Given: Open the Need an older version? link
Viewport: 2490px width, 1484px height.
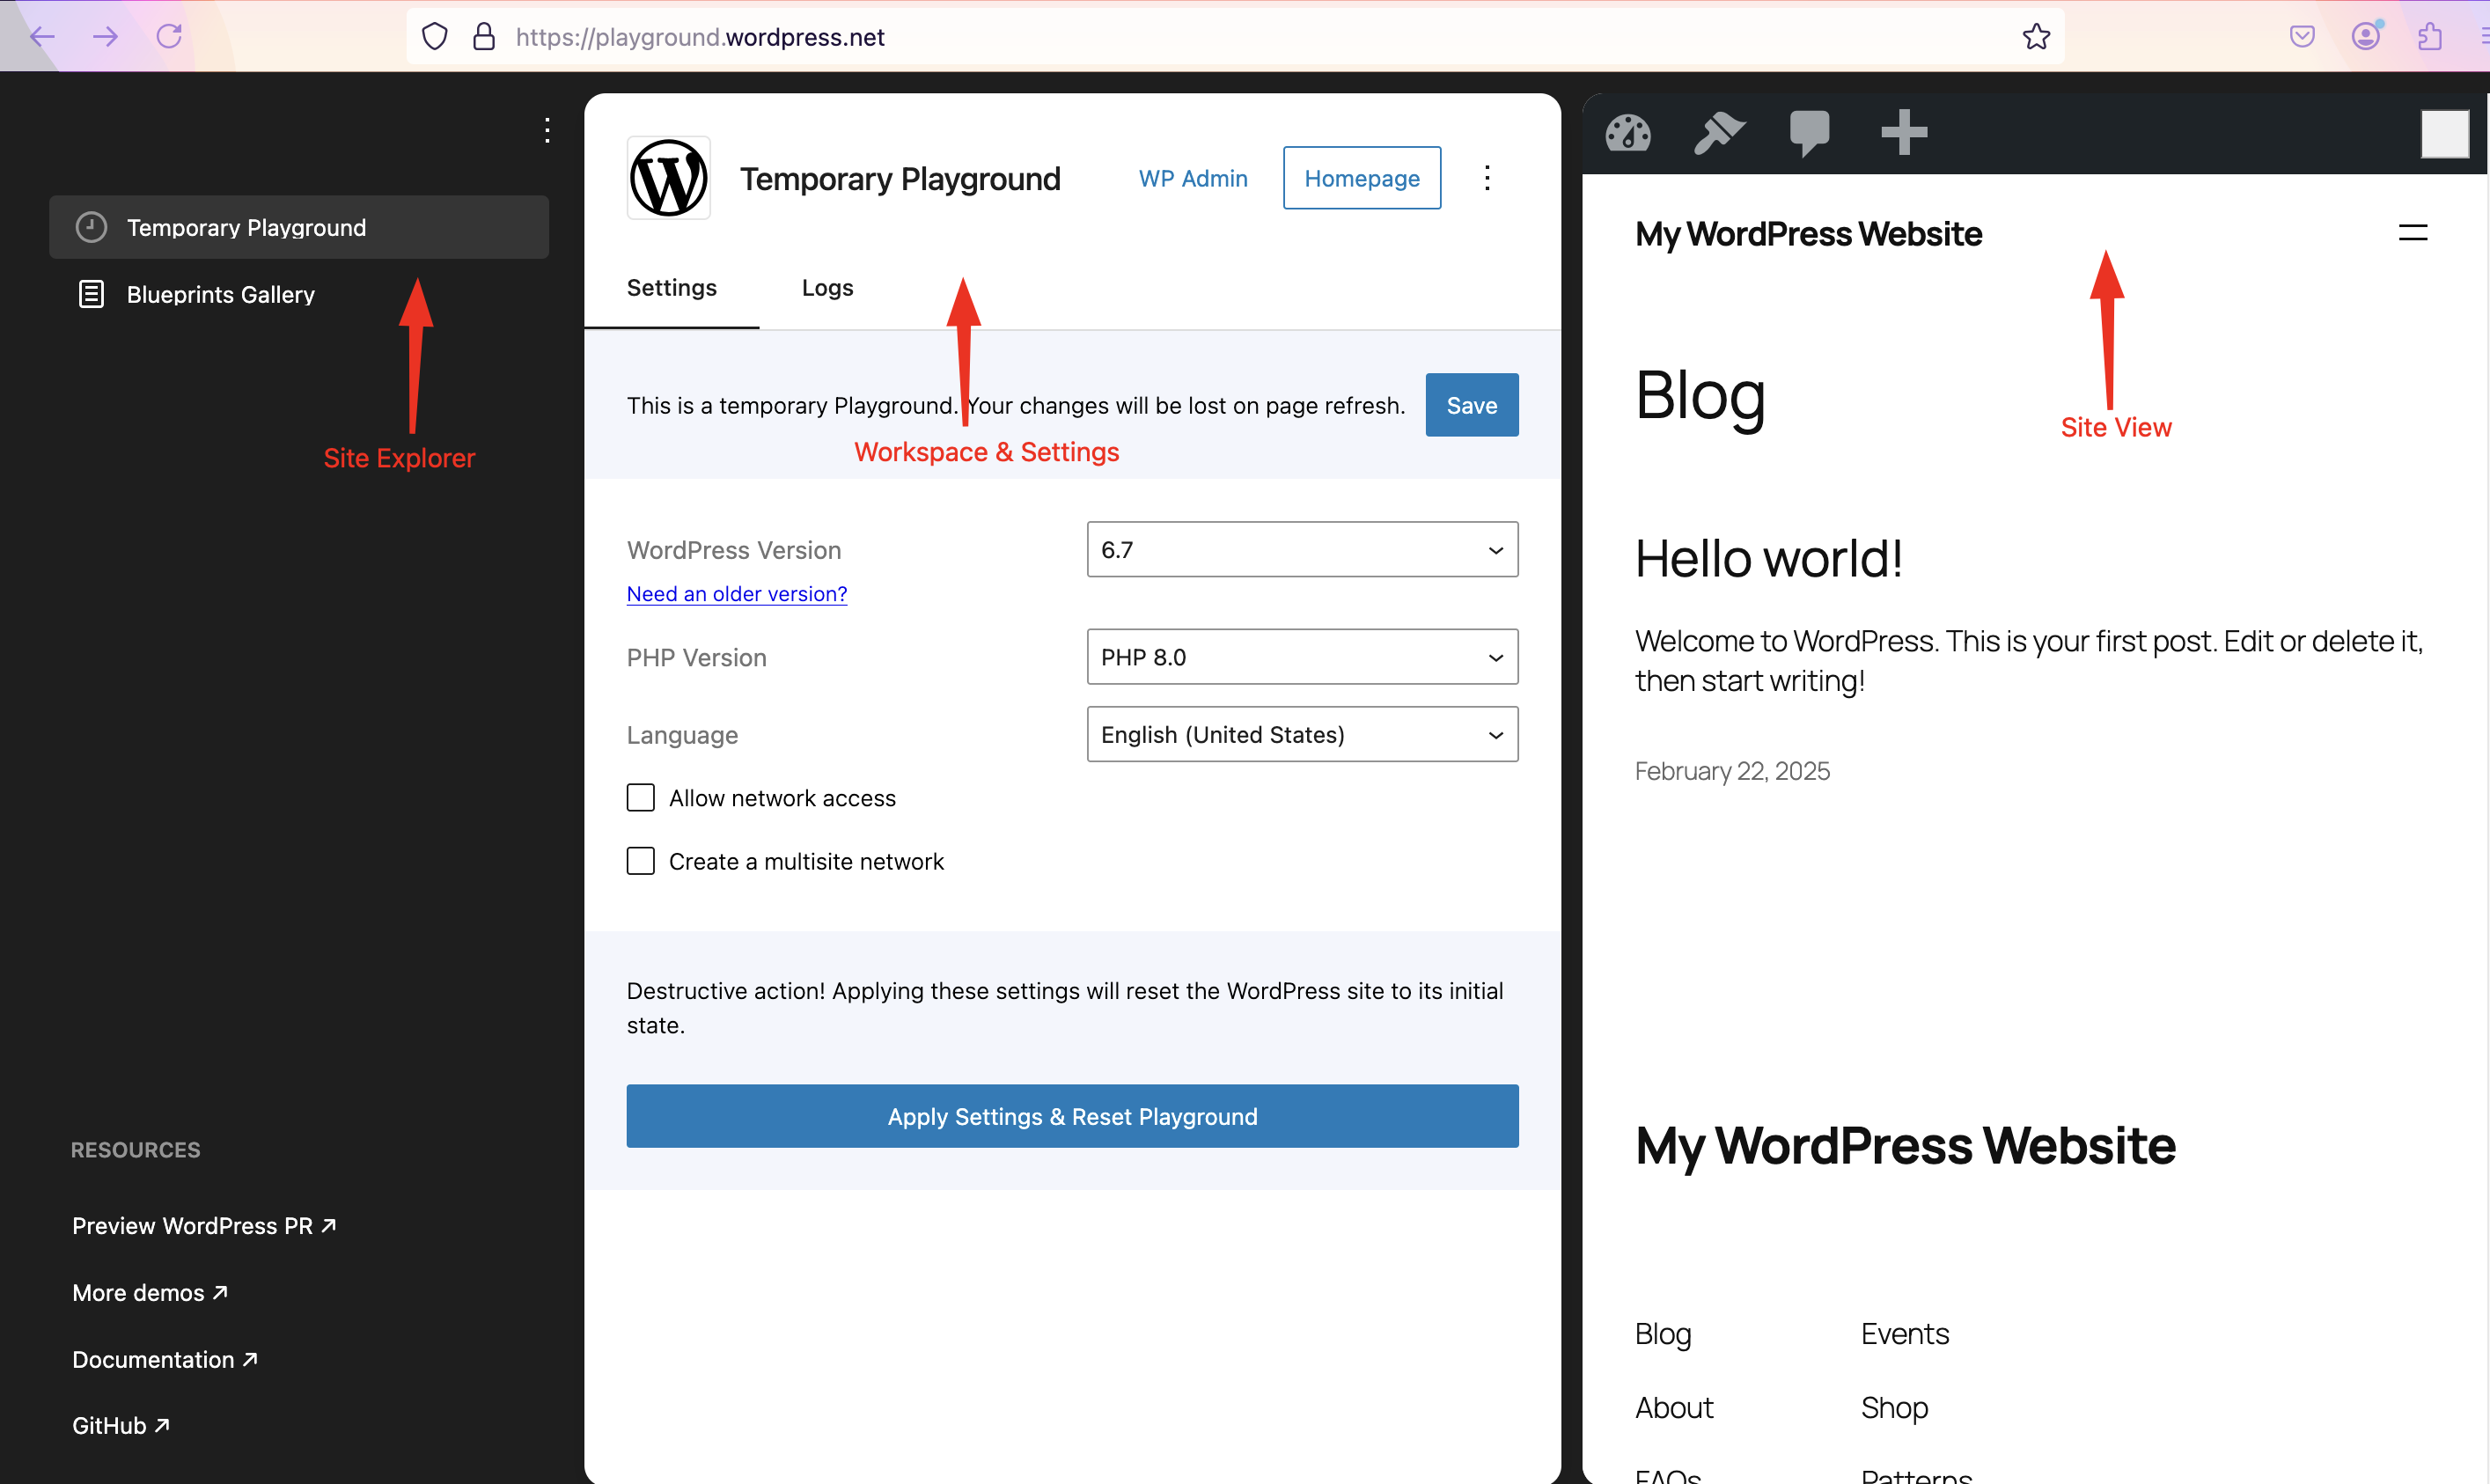Looking at the screenshot, I should tap(737, 593).
